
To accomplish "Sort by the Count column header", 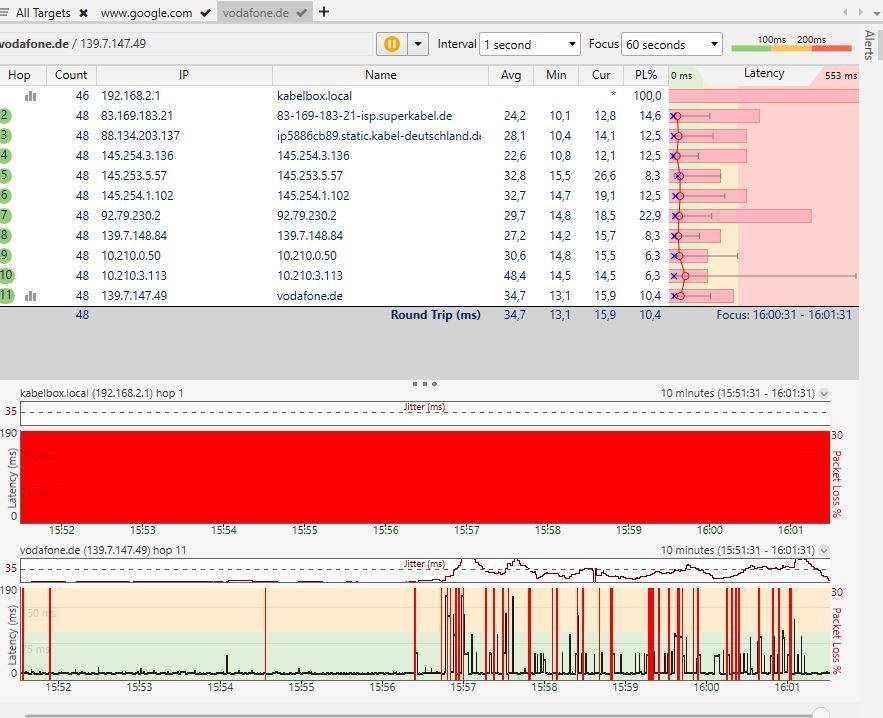I will (70, 75).
